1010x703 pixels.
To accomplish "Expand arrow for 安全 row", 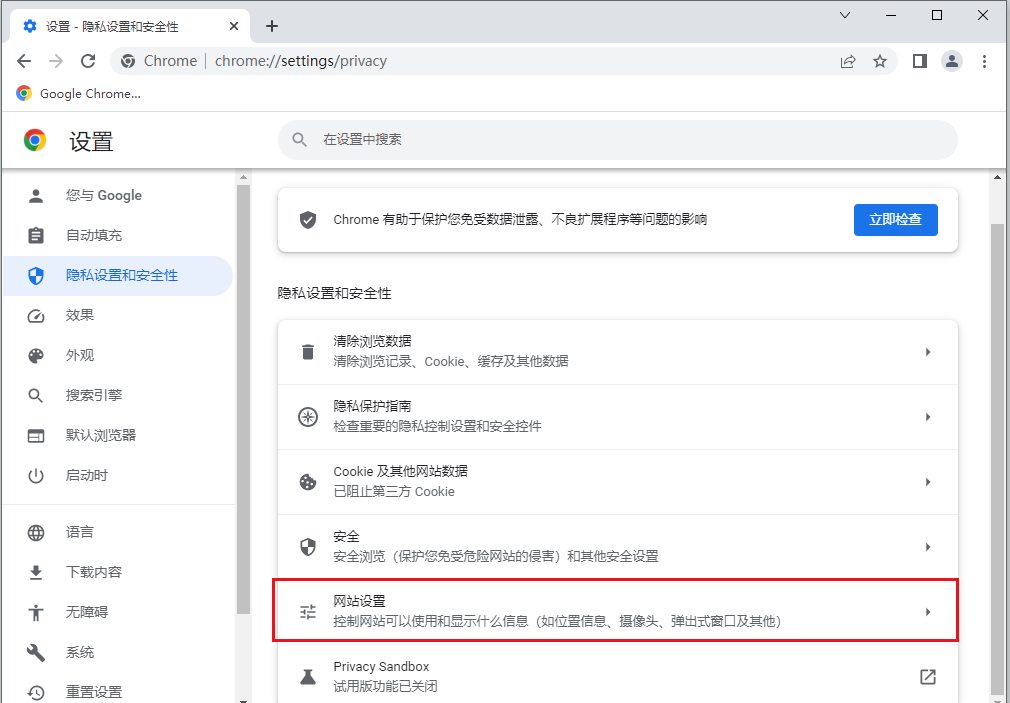I will (x=928, y=547).
